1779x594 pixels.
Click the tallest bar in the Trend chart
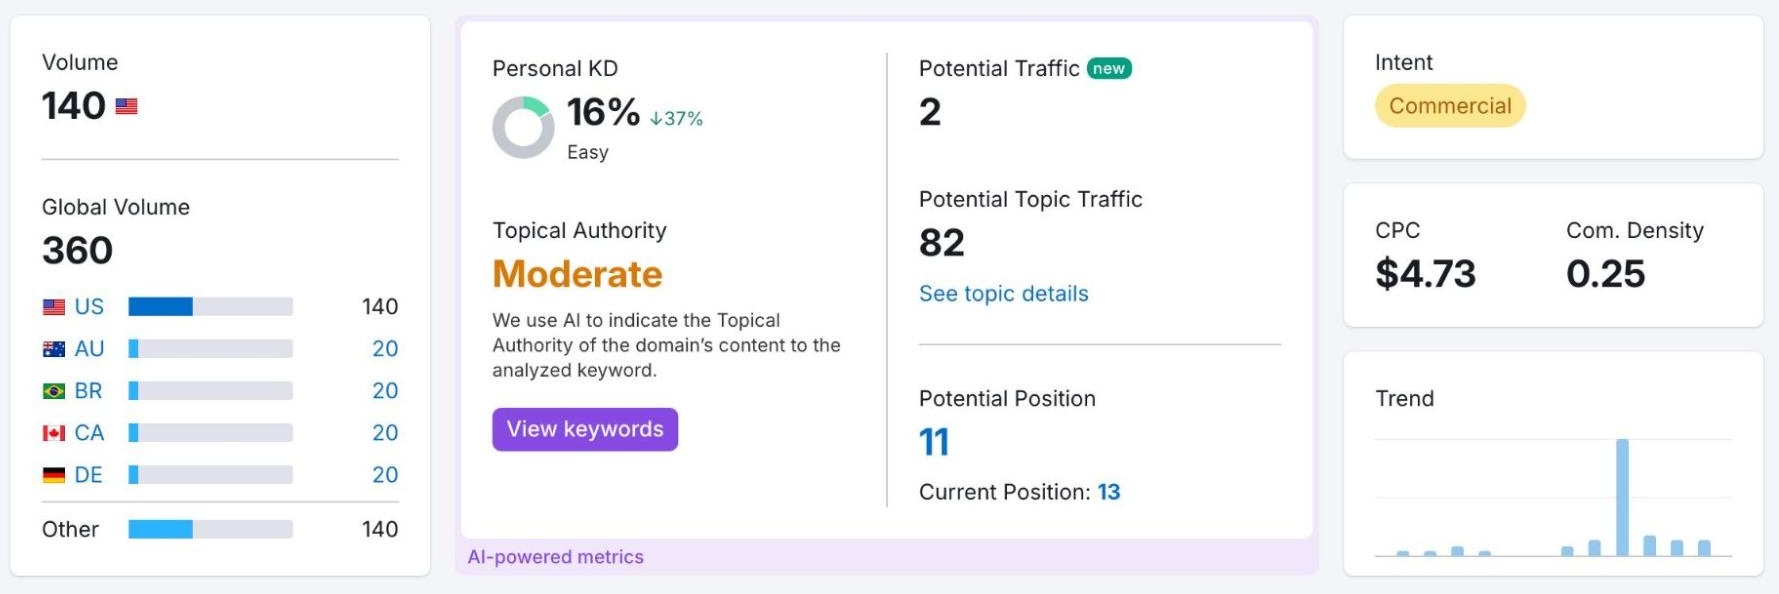pyautogui.click(x=1622, y=495)
